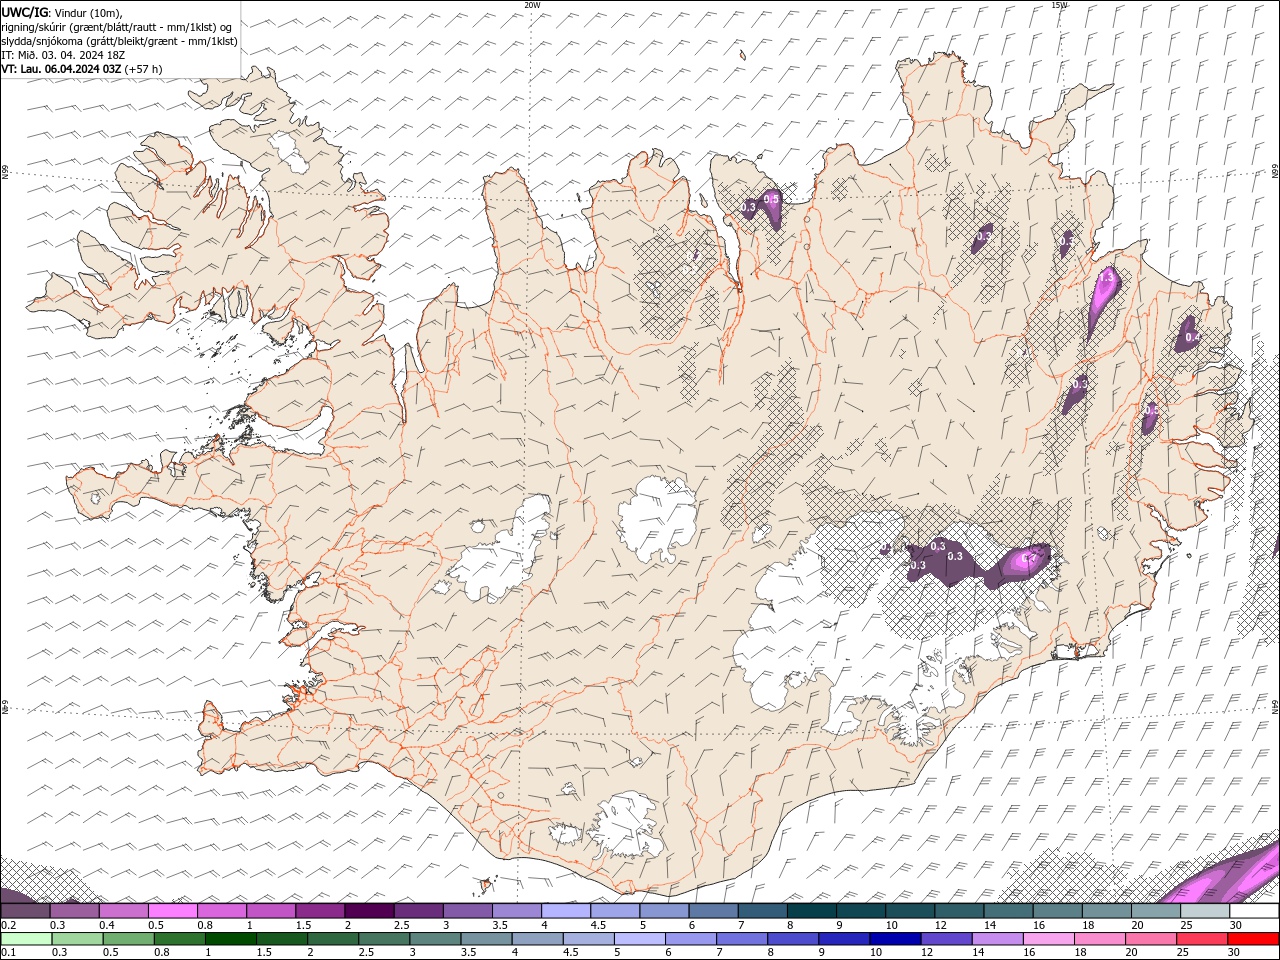Click the '0.2' label in upper legend
This screenshot has height=960, width=1280.
pos(8,925)
